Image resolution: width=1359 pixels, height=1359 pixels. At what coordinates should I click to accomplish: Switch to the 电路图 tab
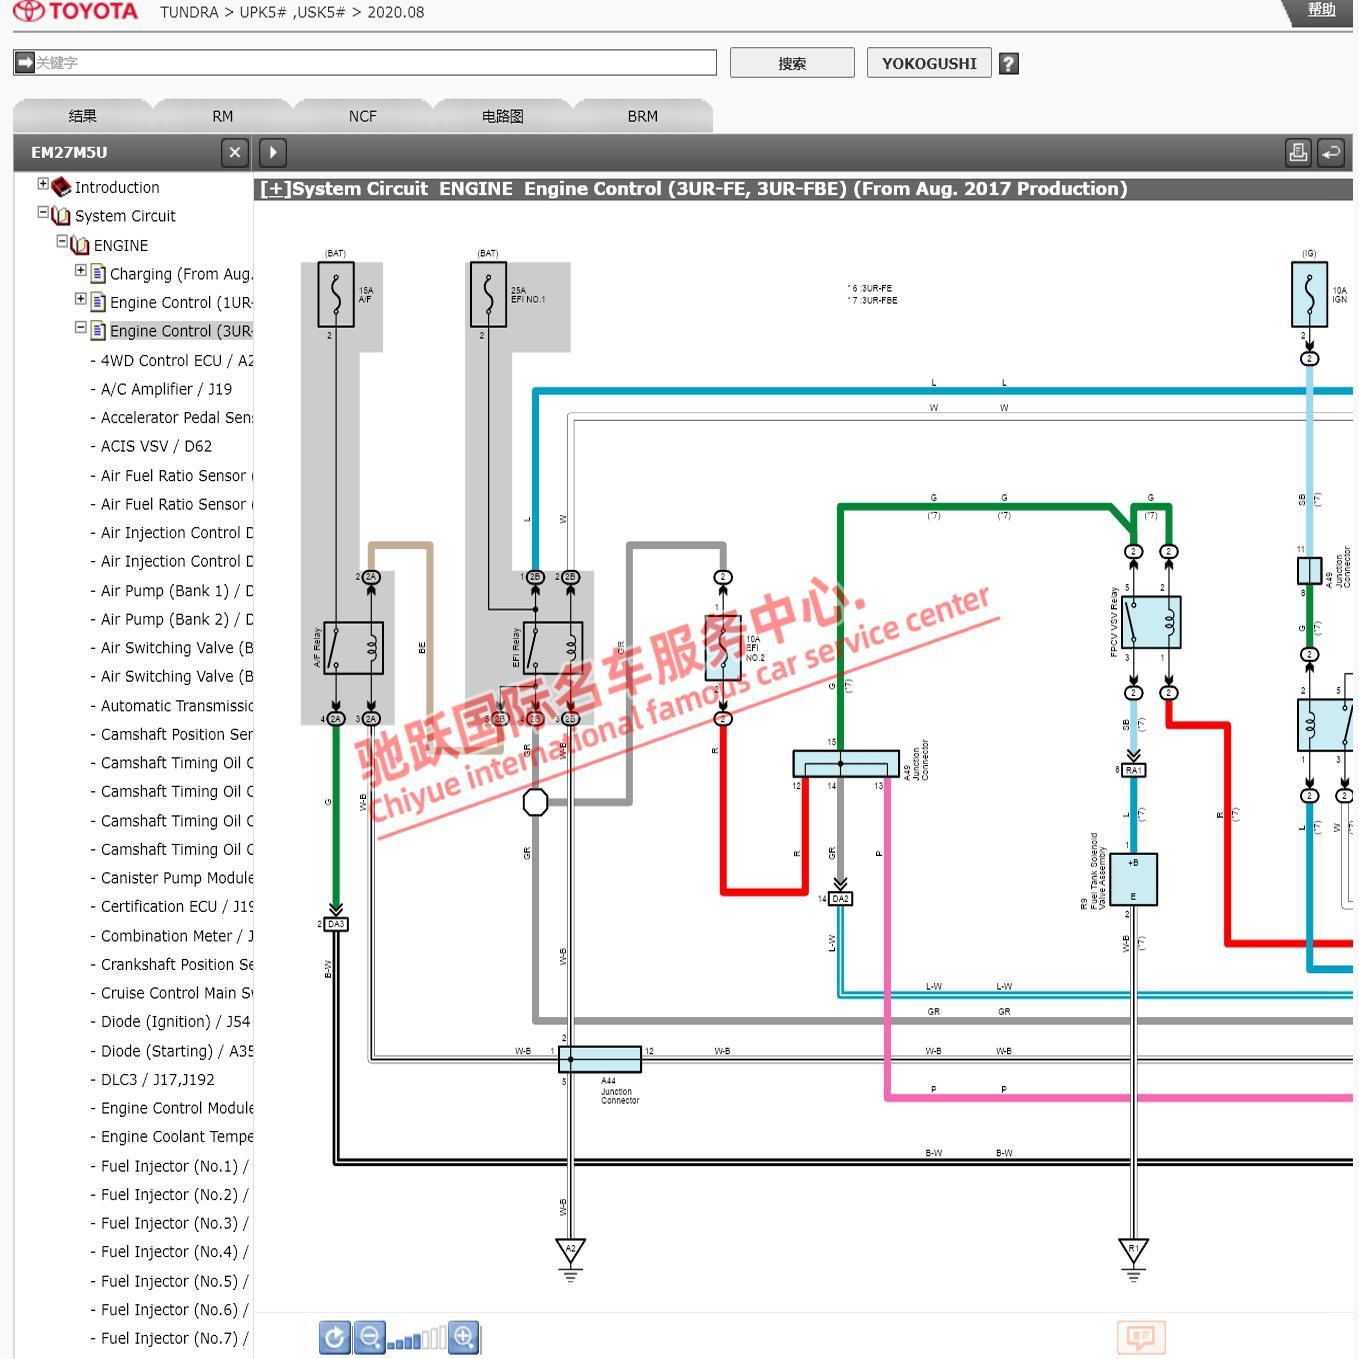[x=503, y=116]
